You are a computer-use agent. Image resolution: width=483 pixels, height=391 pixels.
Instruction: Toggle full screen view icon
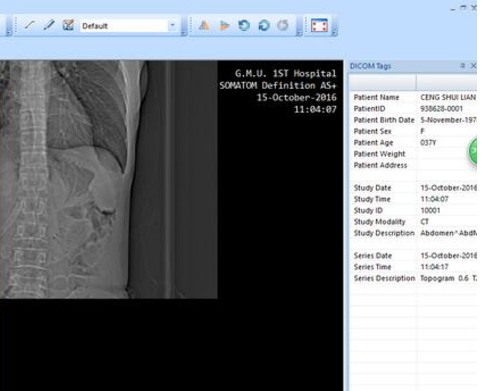319,25
